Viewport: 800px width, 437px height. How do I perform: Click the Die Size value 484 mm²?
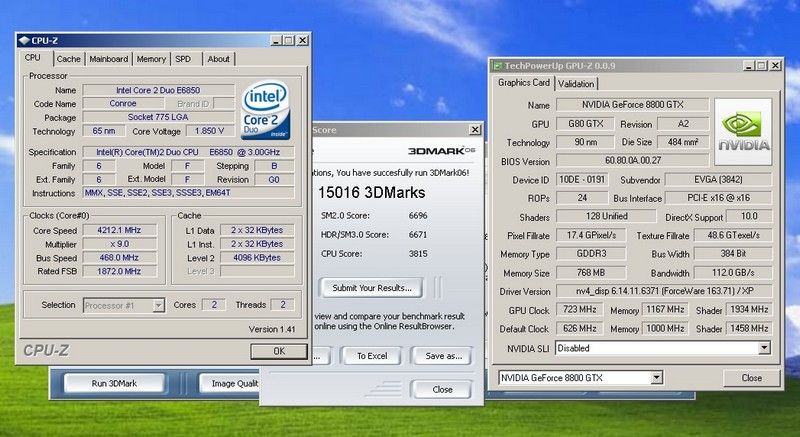[x=683, y=142]
